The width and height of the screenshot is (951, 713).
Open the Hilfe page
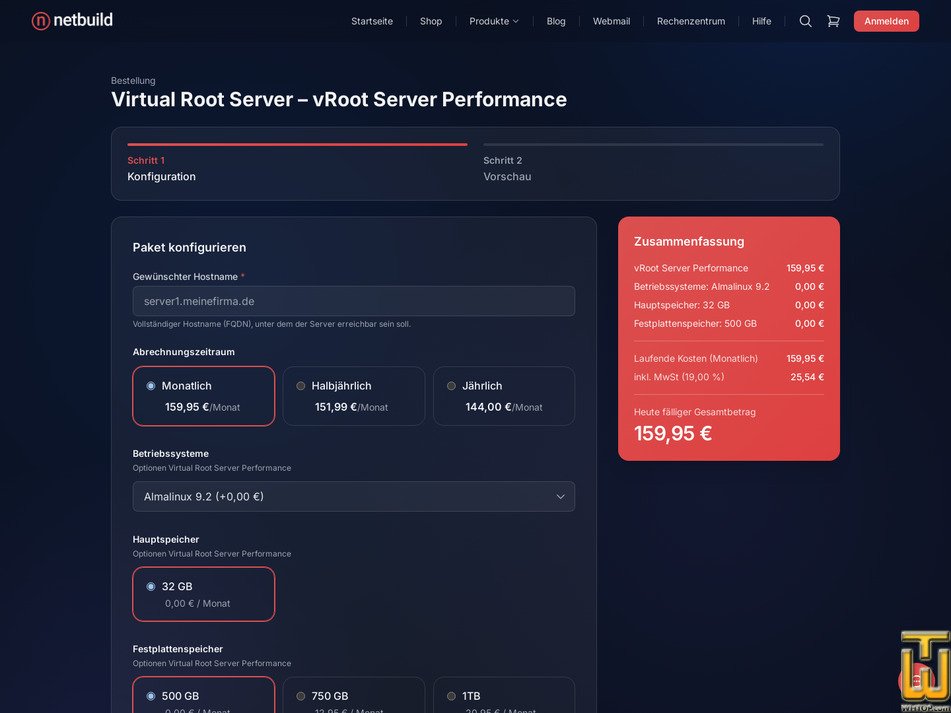[761, 21]
